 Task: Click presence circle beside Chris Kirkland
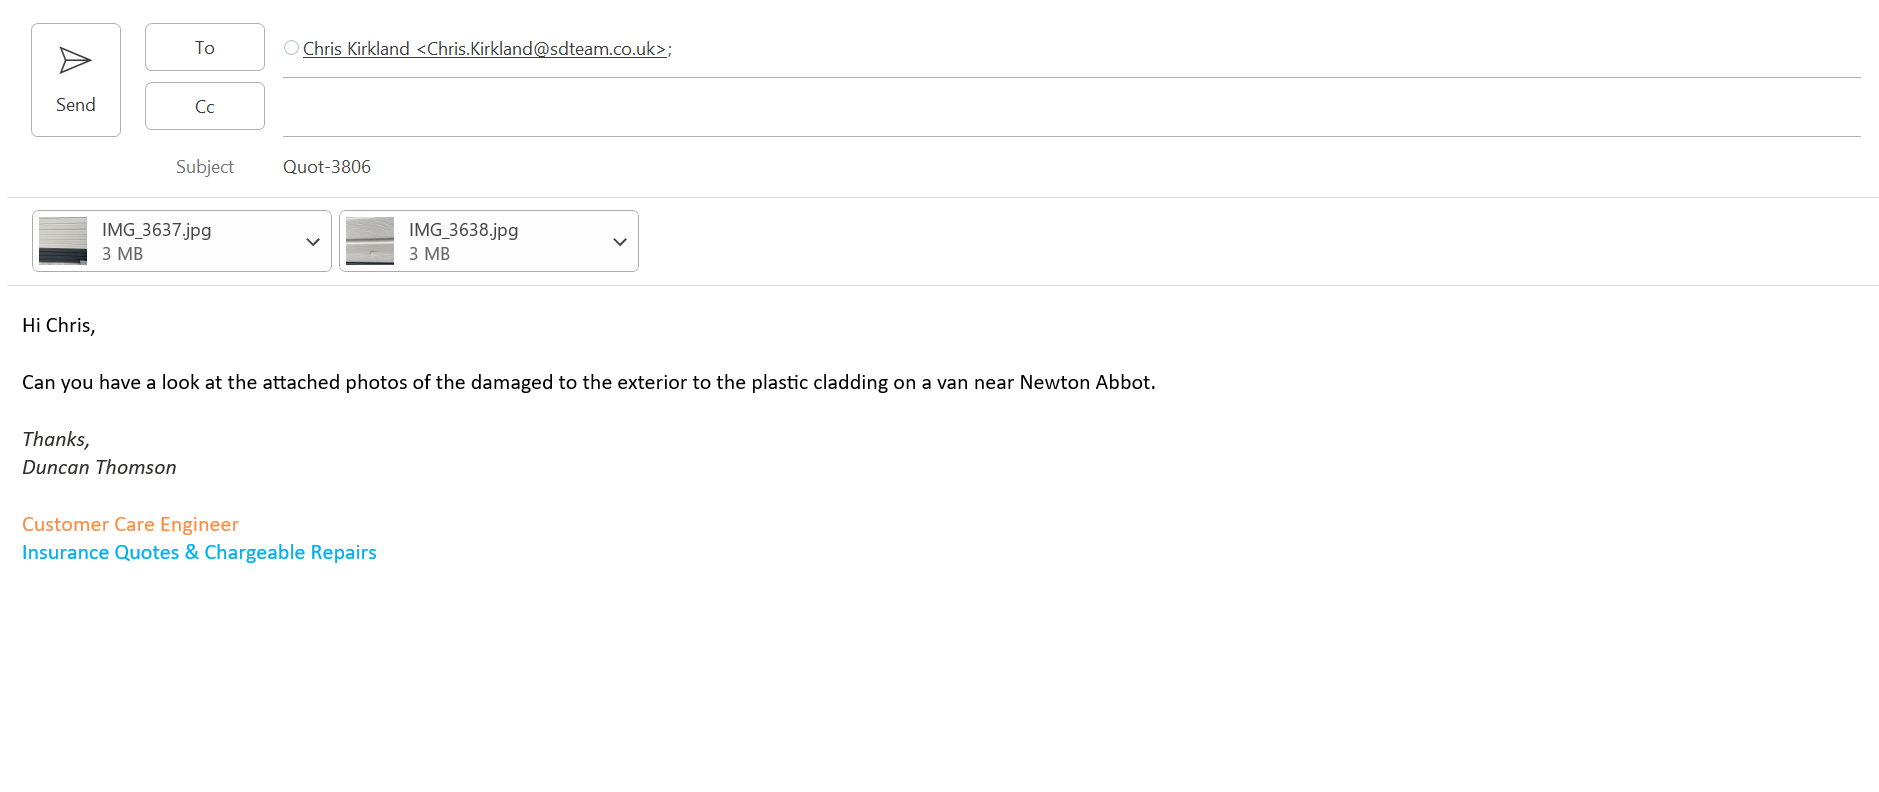point(291,48)
